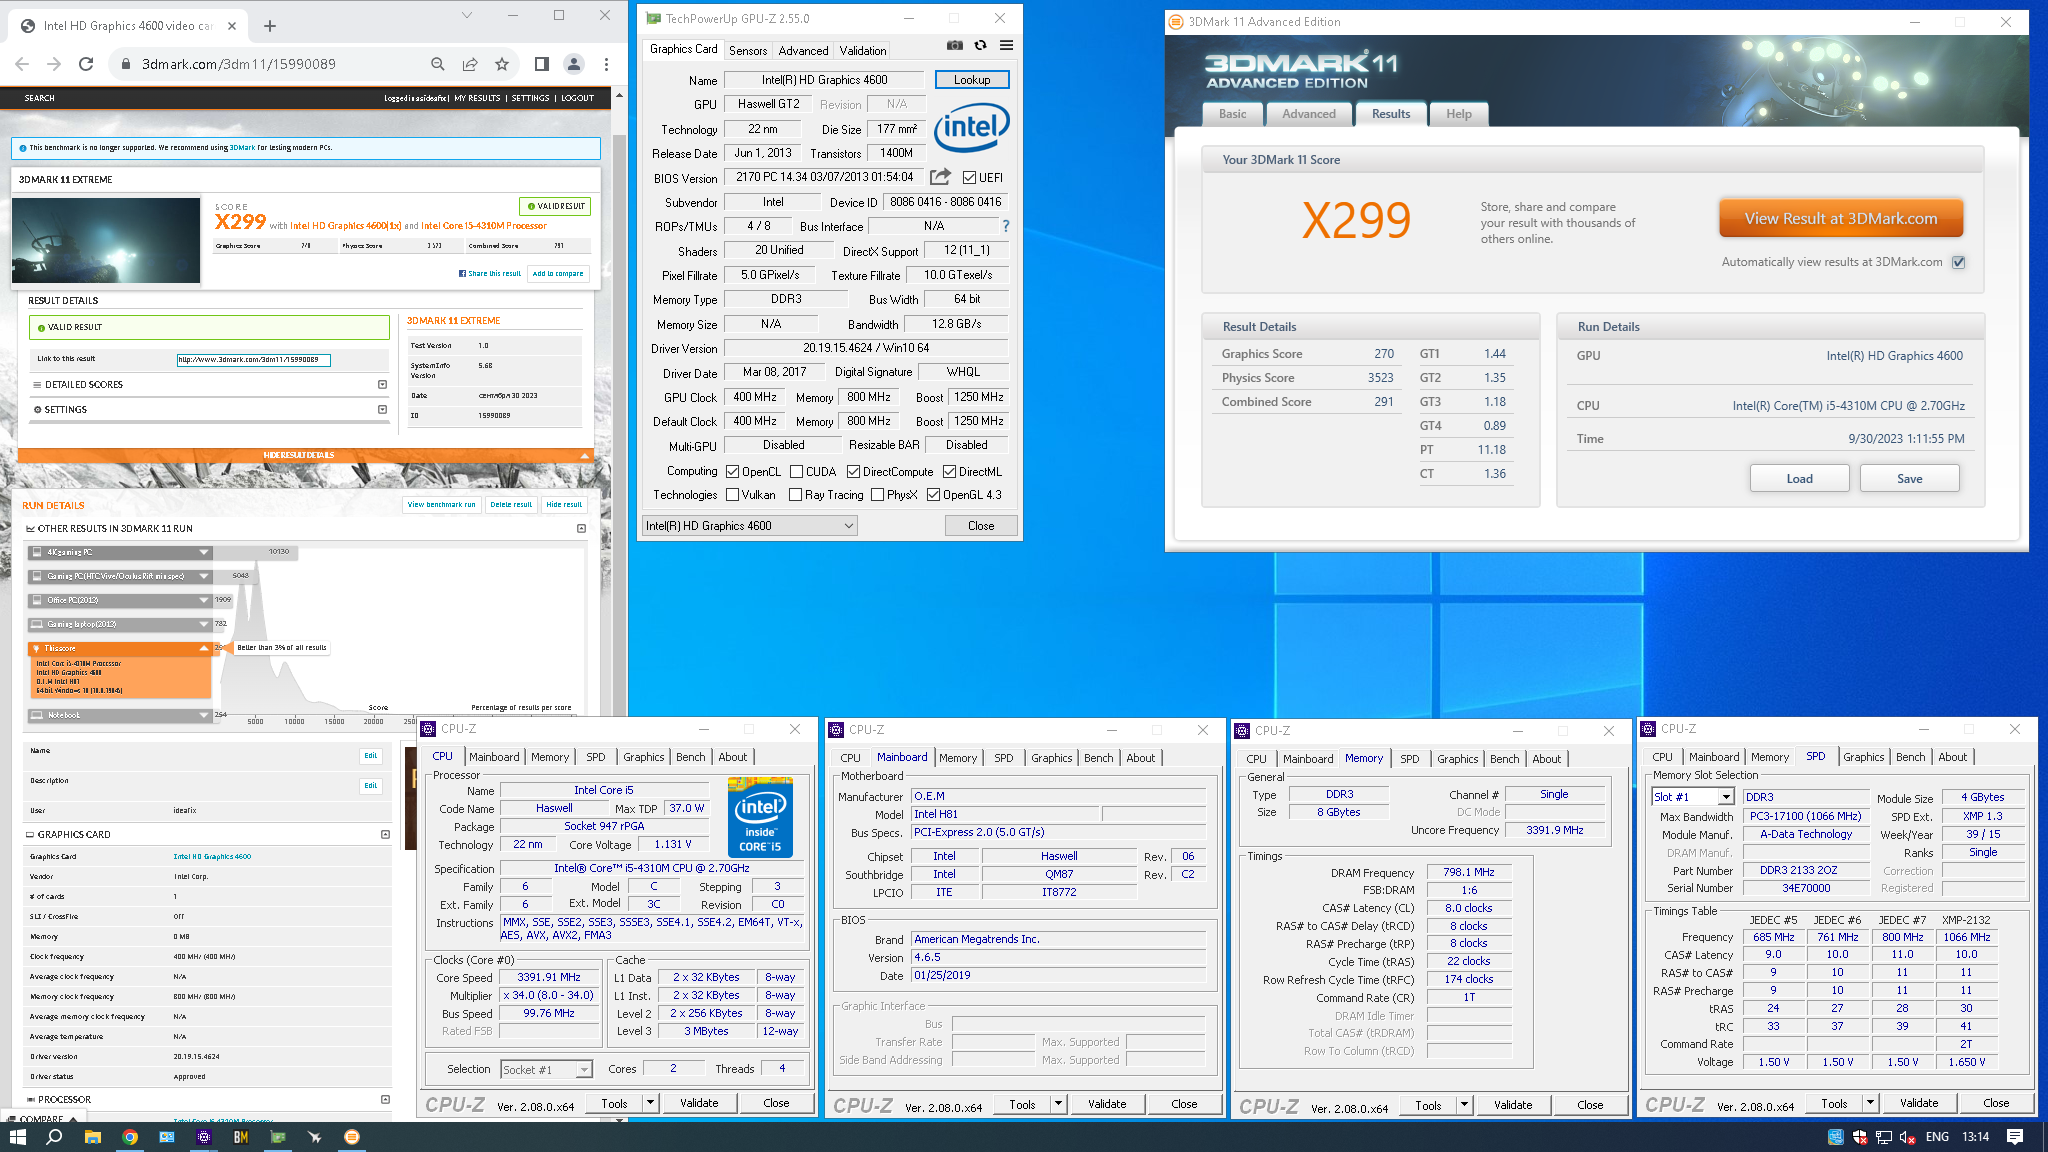
Task: Open the Help tab in 3DMark 11
Action: pos(1458,114)
